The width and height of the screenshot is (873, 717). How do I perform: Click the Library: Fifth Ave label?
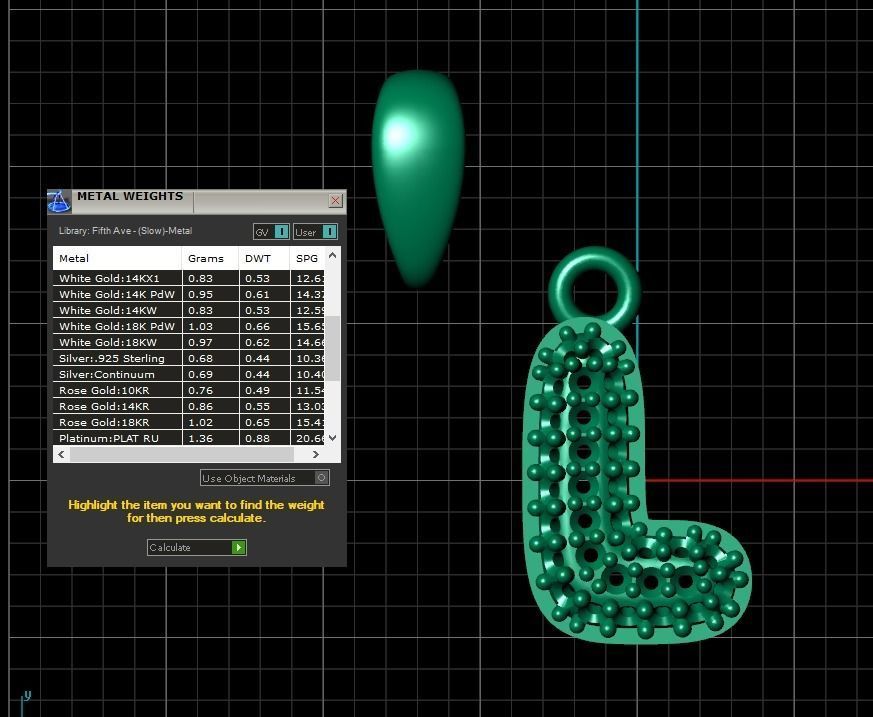click(x=125, y=230)
